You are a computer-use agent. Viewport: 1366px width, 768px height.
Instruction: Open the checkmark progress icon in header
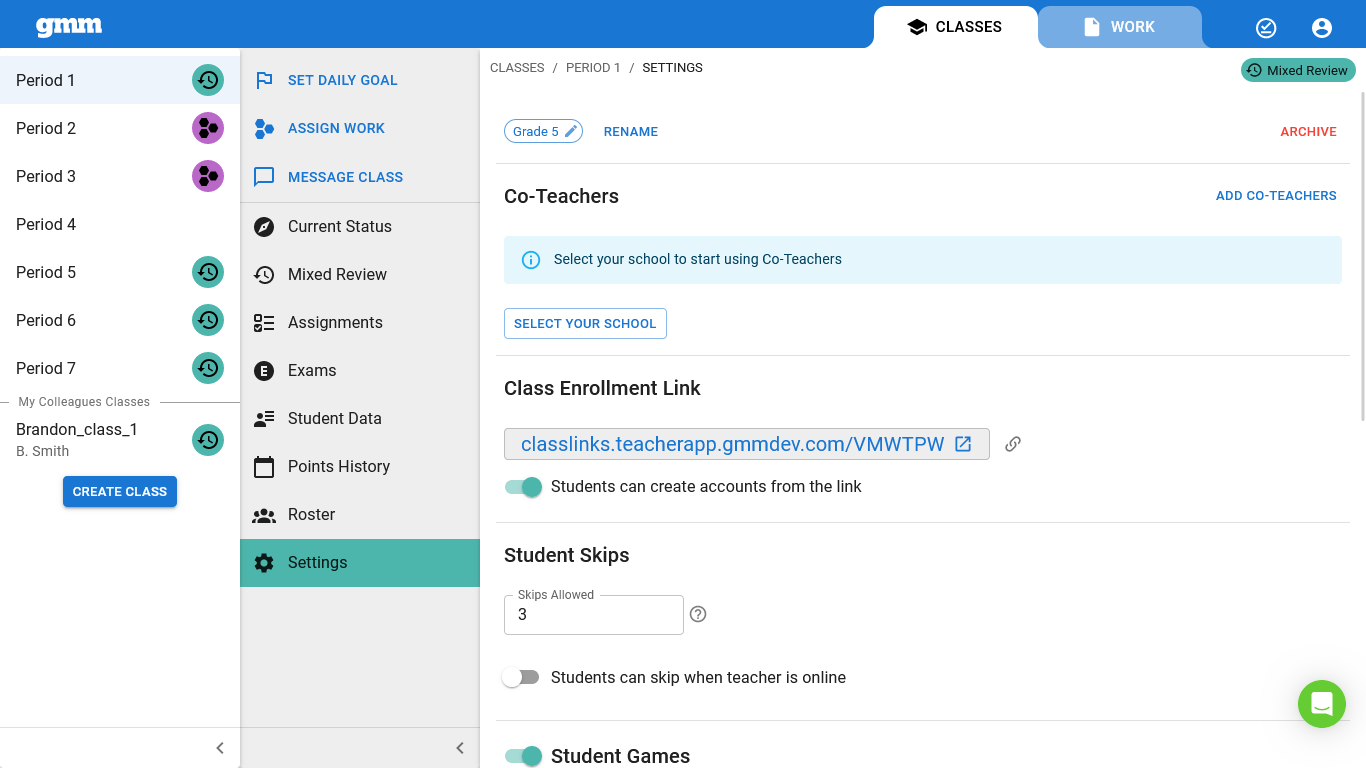pos(1266,28)
